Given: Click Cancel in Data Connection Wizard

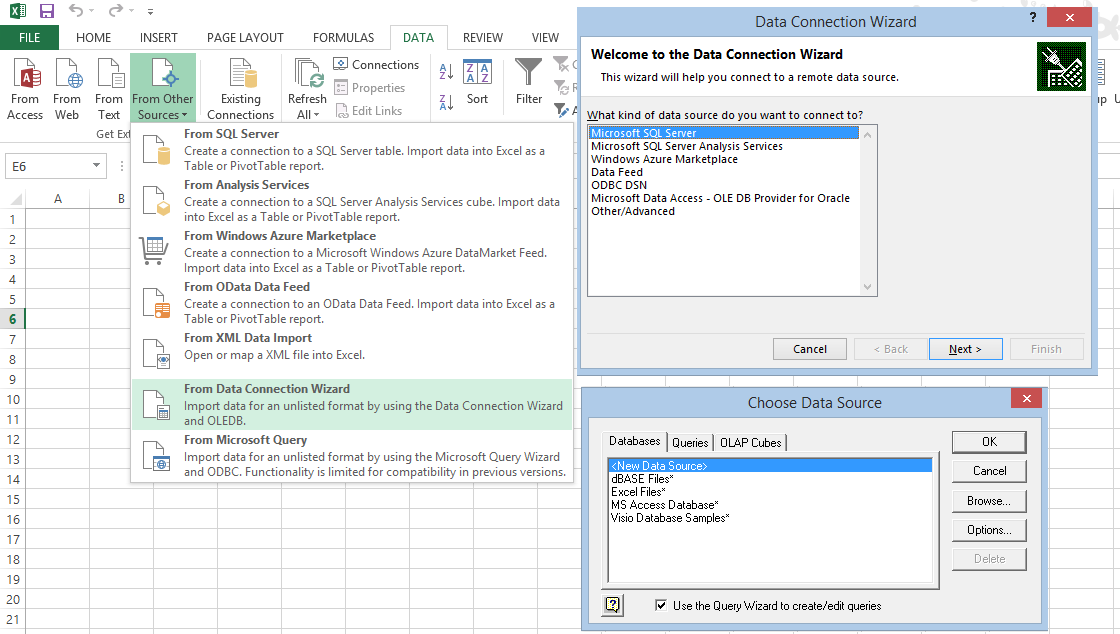Looking at the screenshot, I should (810, 349).
